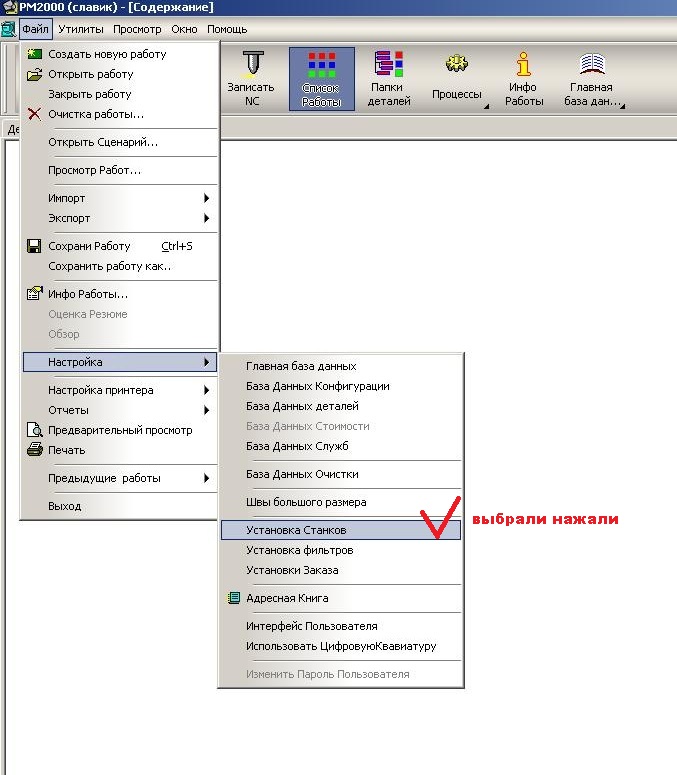Open the Файл menu
Screen dimensions: 677x775
click(x=36, y=29)
